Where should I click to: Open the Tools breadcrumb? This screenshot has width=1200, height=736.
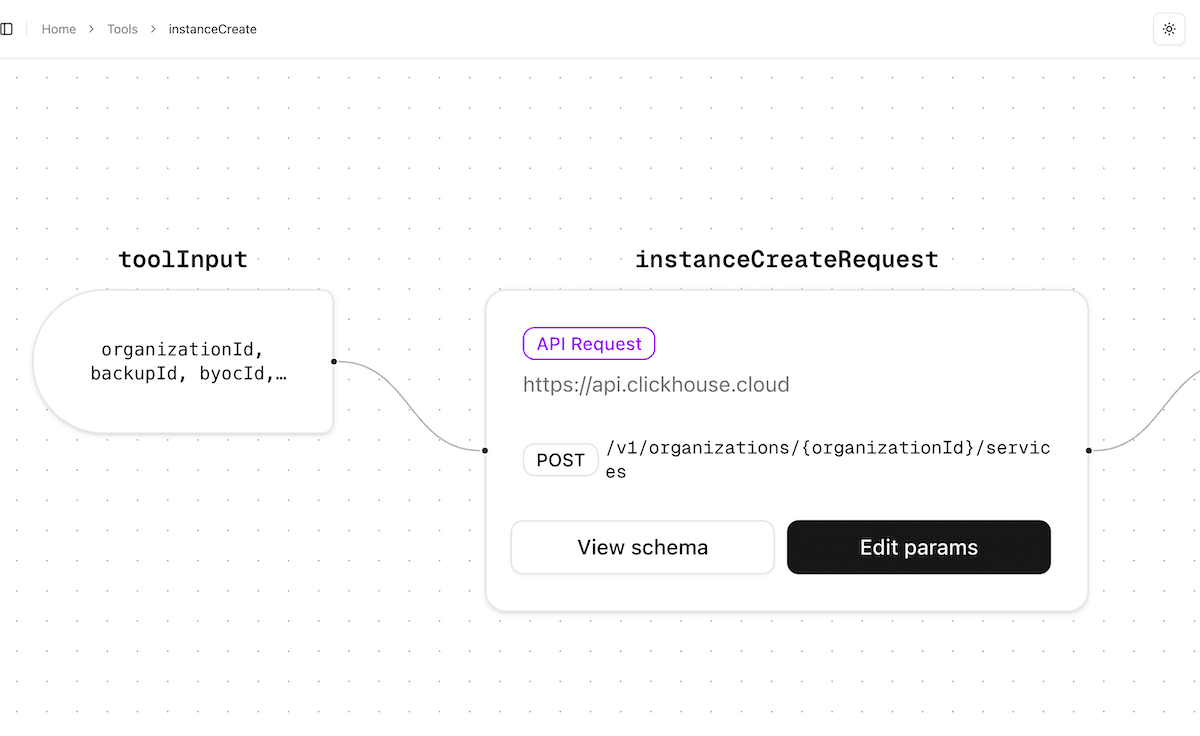click(x=122, y=29)
